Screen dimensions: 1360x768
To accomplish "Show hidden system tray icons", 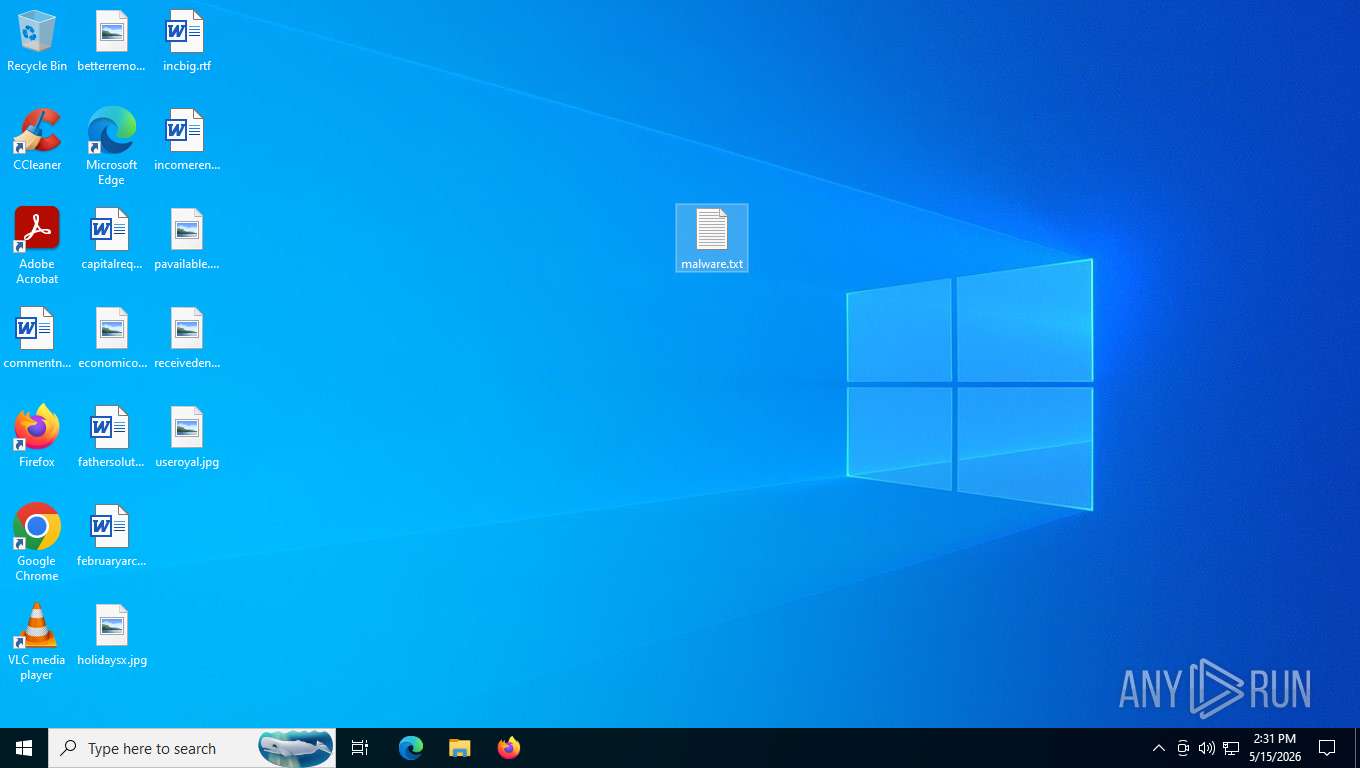I will point(1159,748).
